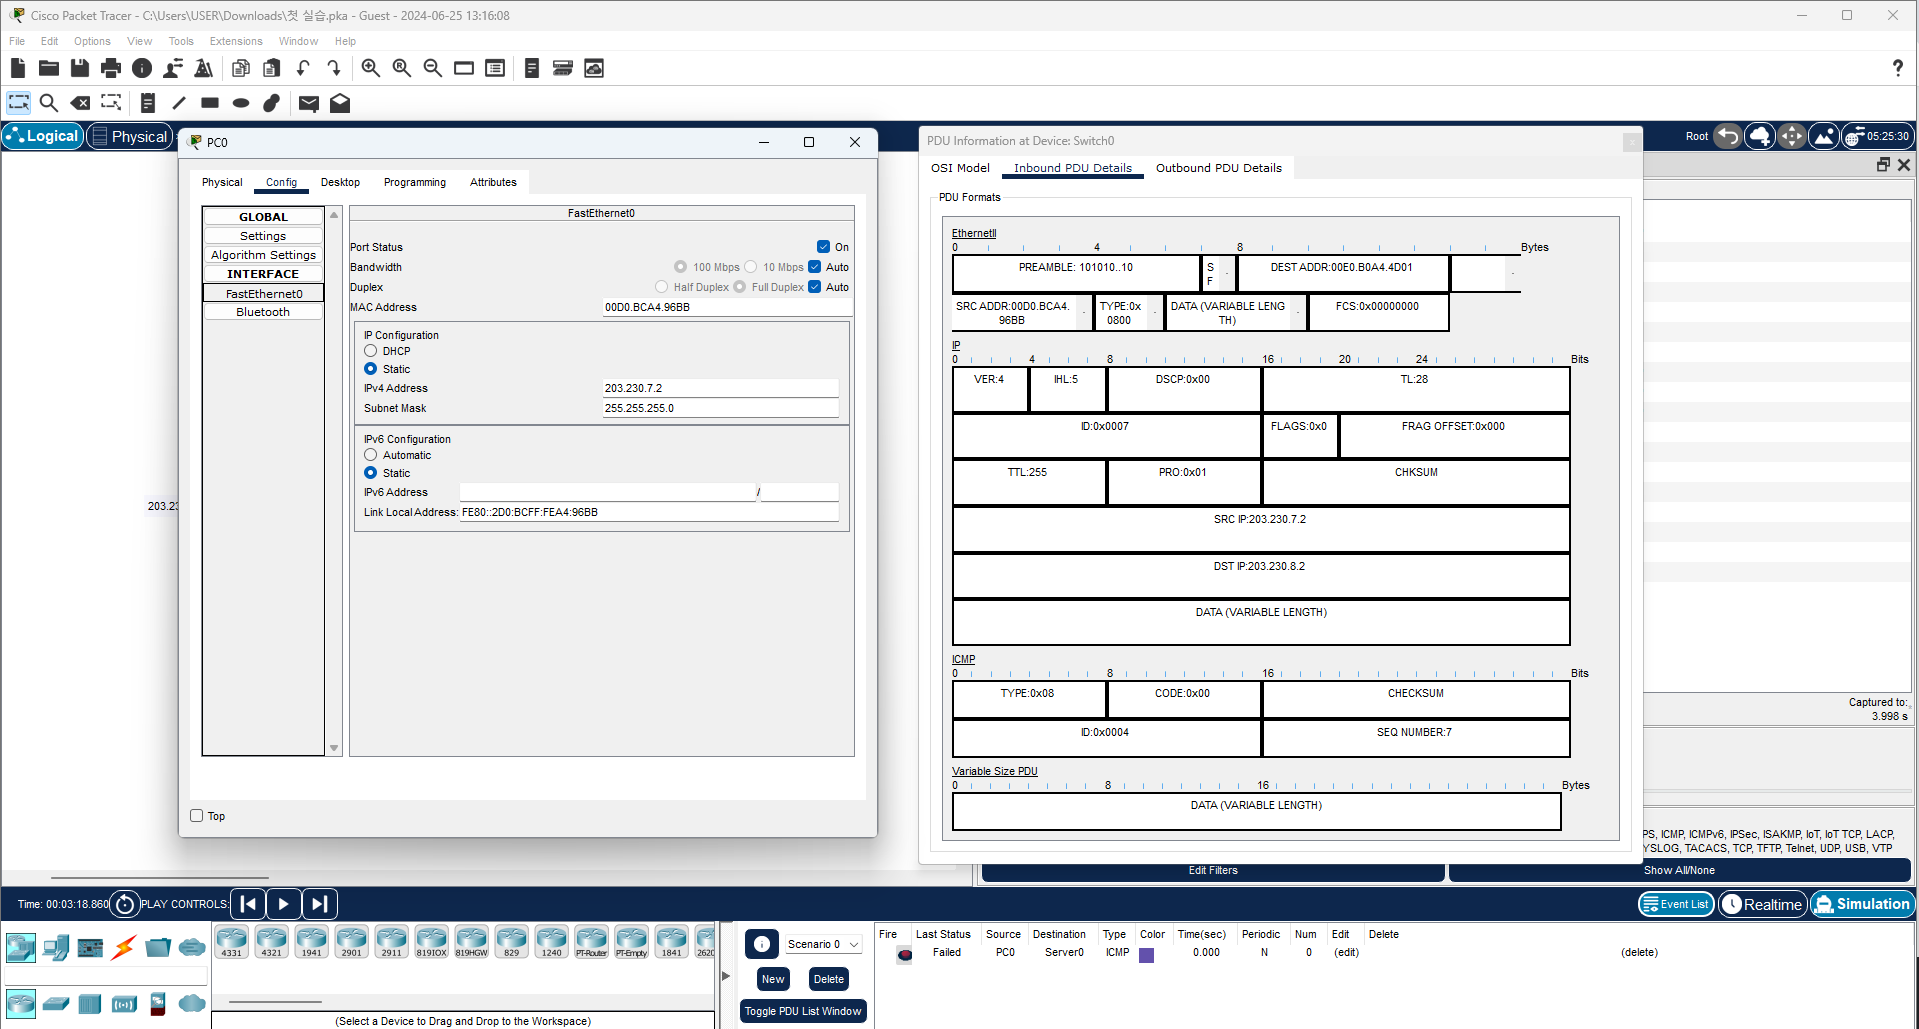The height and width of the screenshot is (1029, 1919).
Task: Choose the Select tool in the second toolbar
Action: [x=19, y=103]
